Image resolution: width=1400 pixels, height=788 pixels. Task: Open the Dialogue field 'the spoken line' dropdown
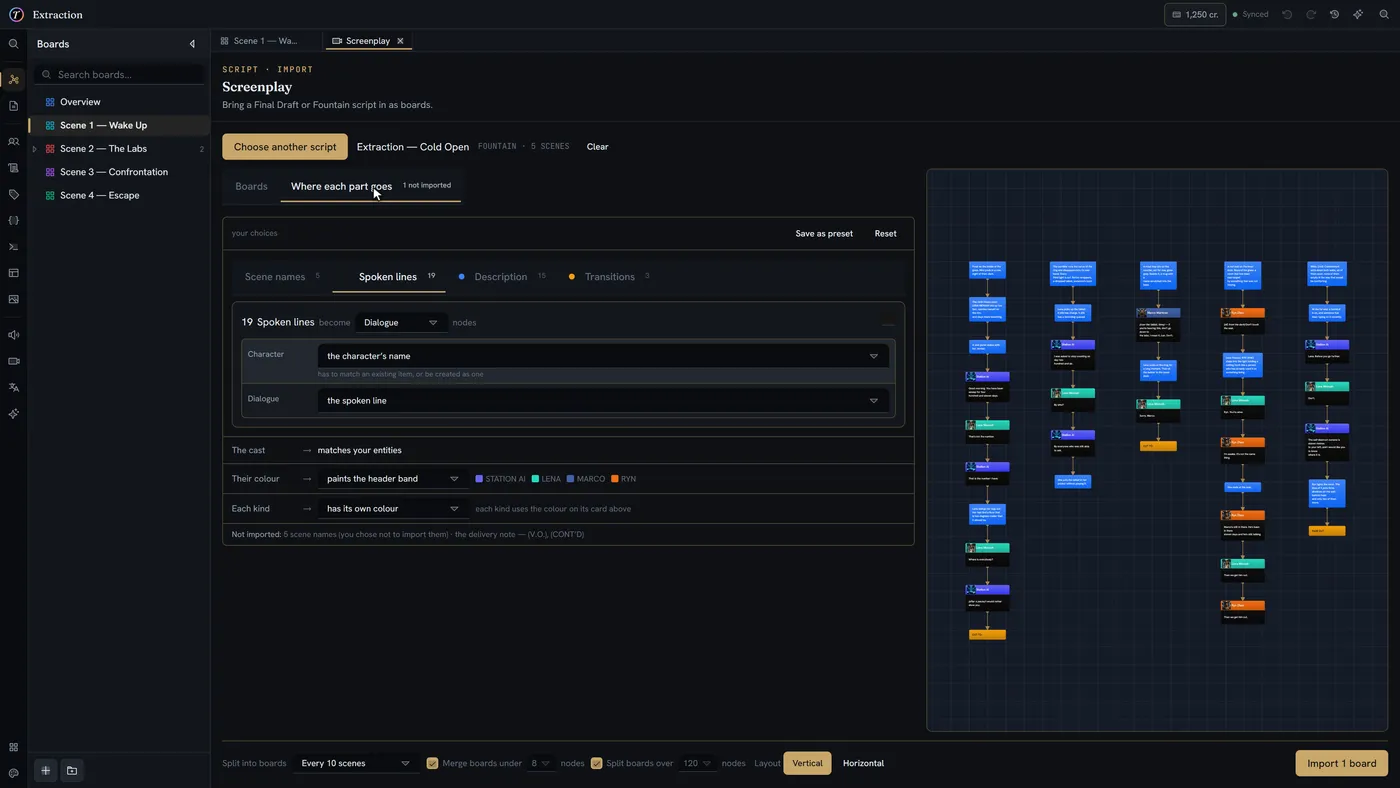pyautogui.click(x=603, y=401)
